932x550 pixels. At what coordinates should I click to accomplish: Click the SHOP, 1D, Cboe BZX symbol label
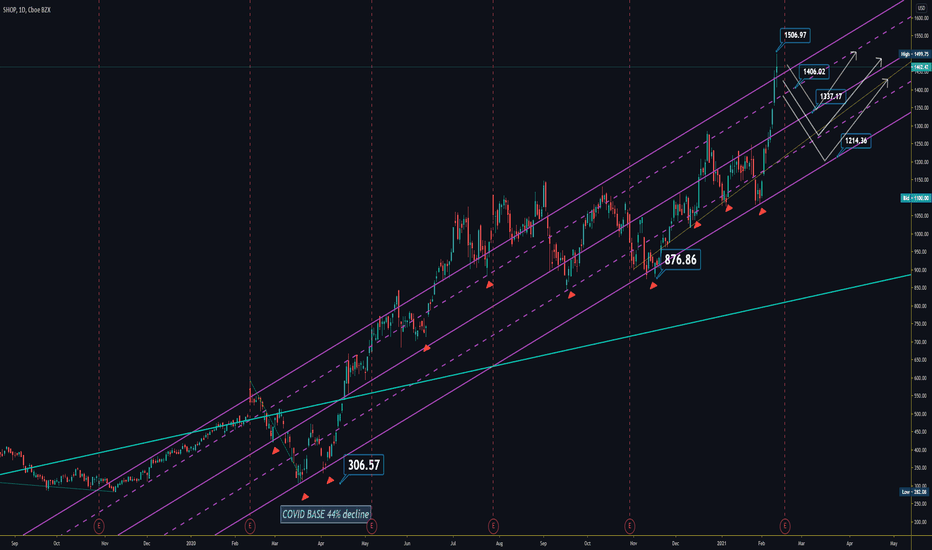click(x=27, y=10)
